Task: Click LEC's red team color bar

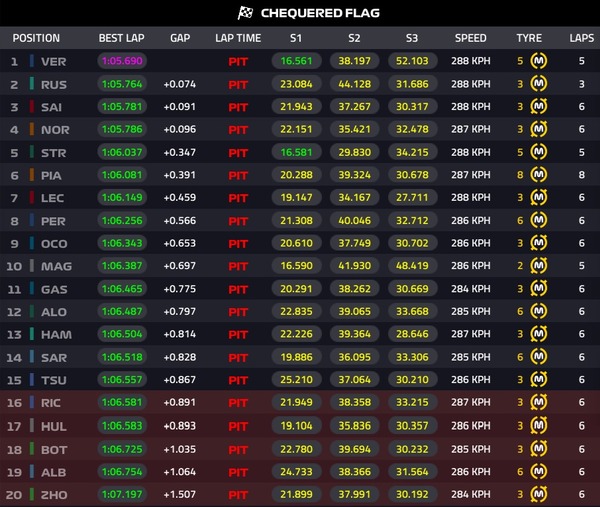Action: click(32, 197)
